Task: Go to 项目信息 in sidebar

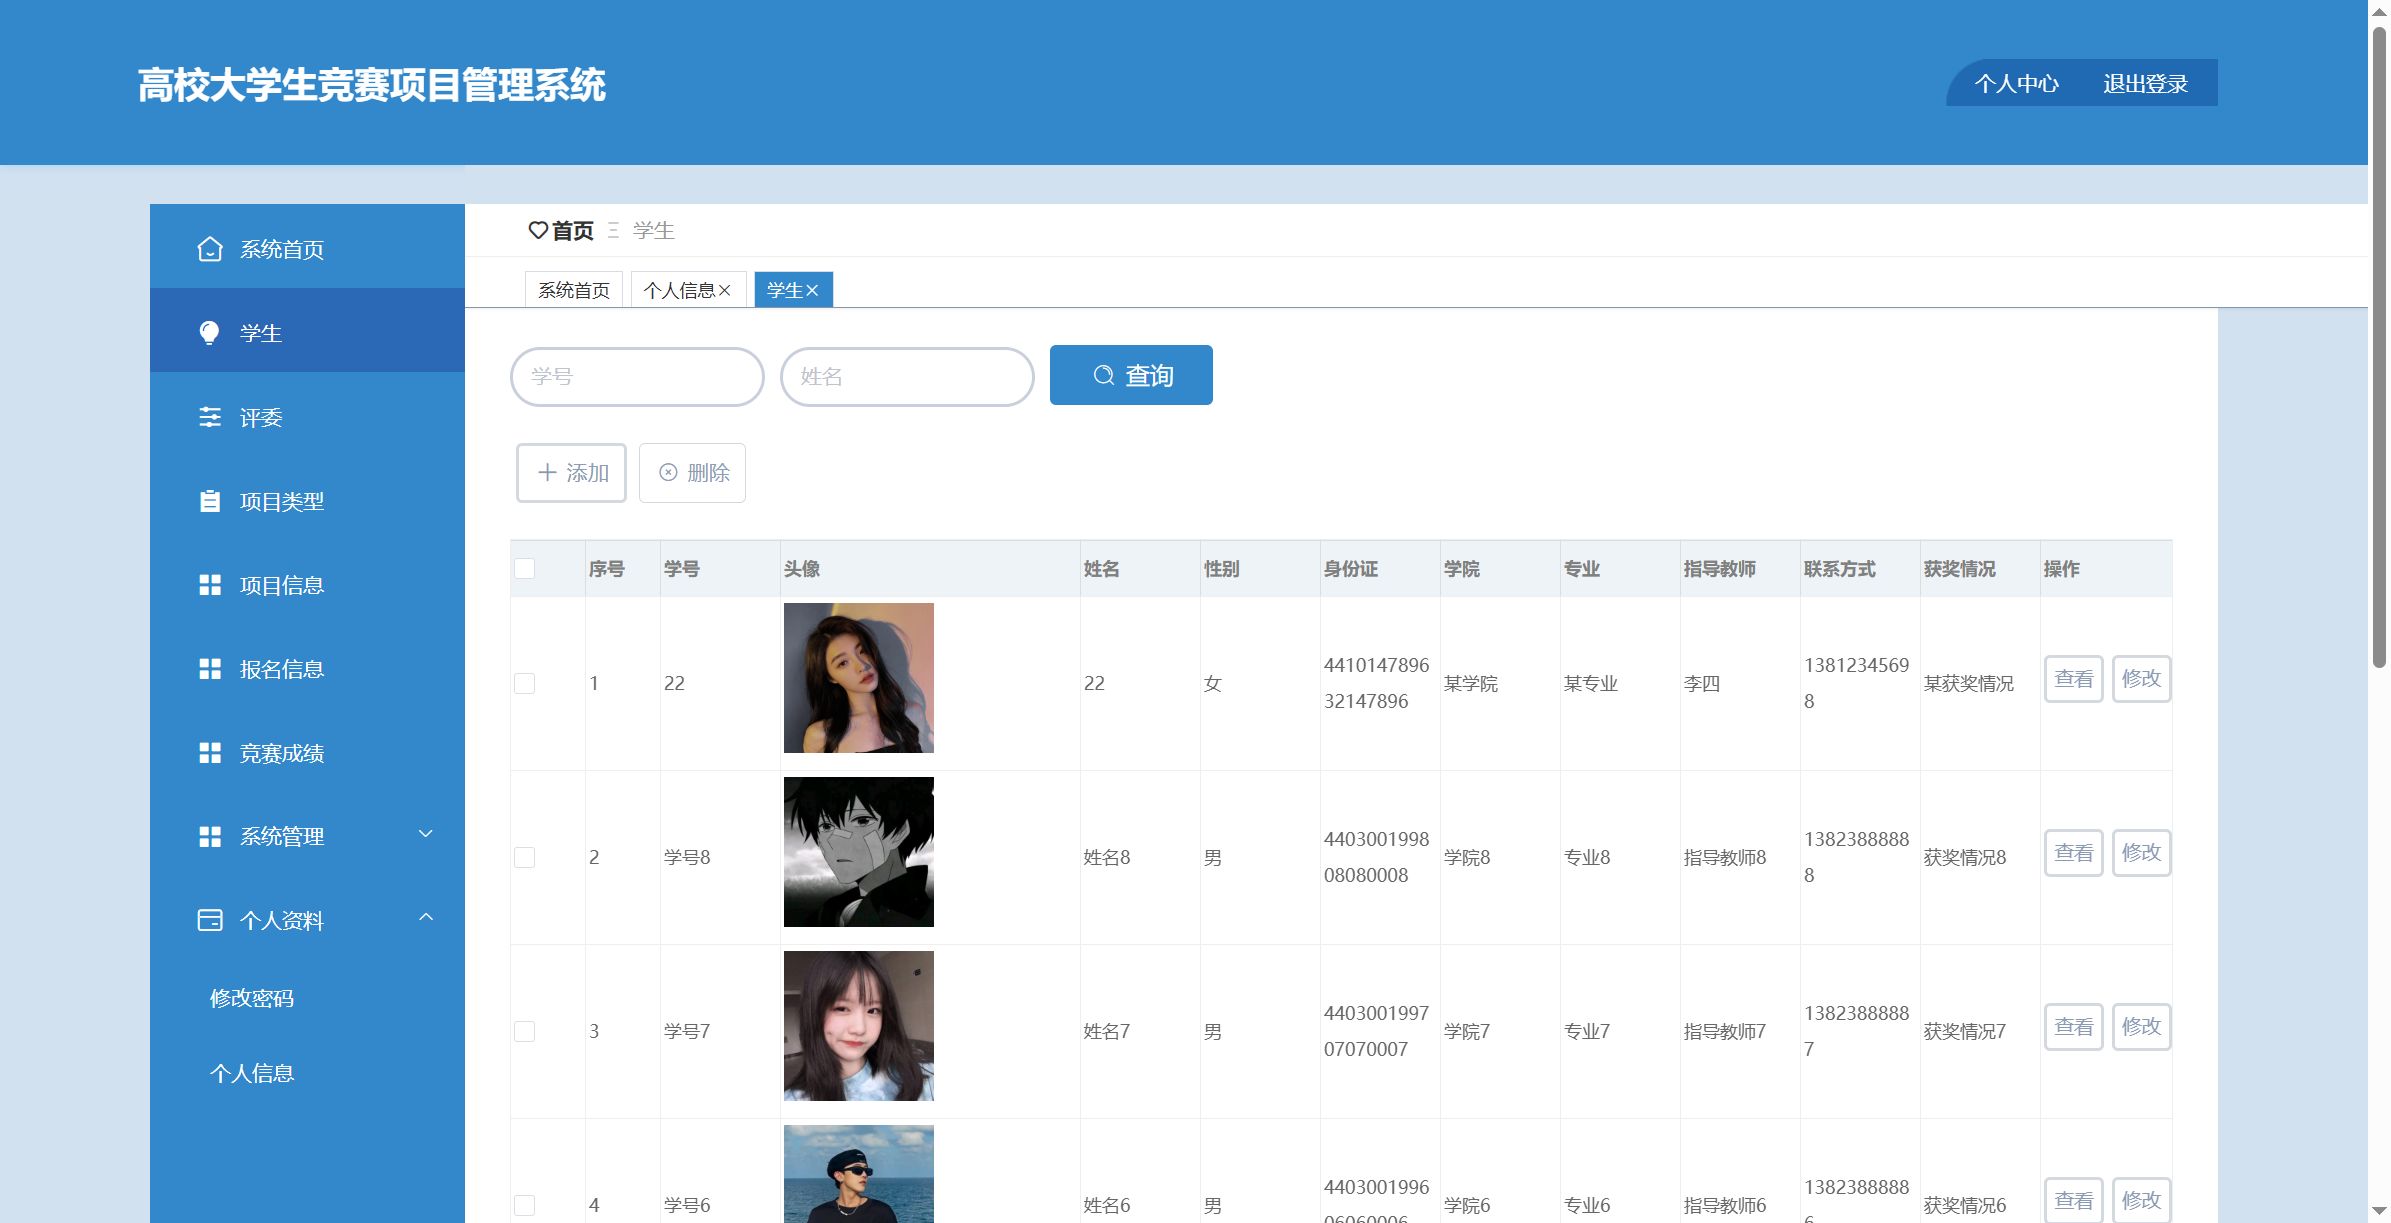Action: (x=307, y=585)
